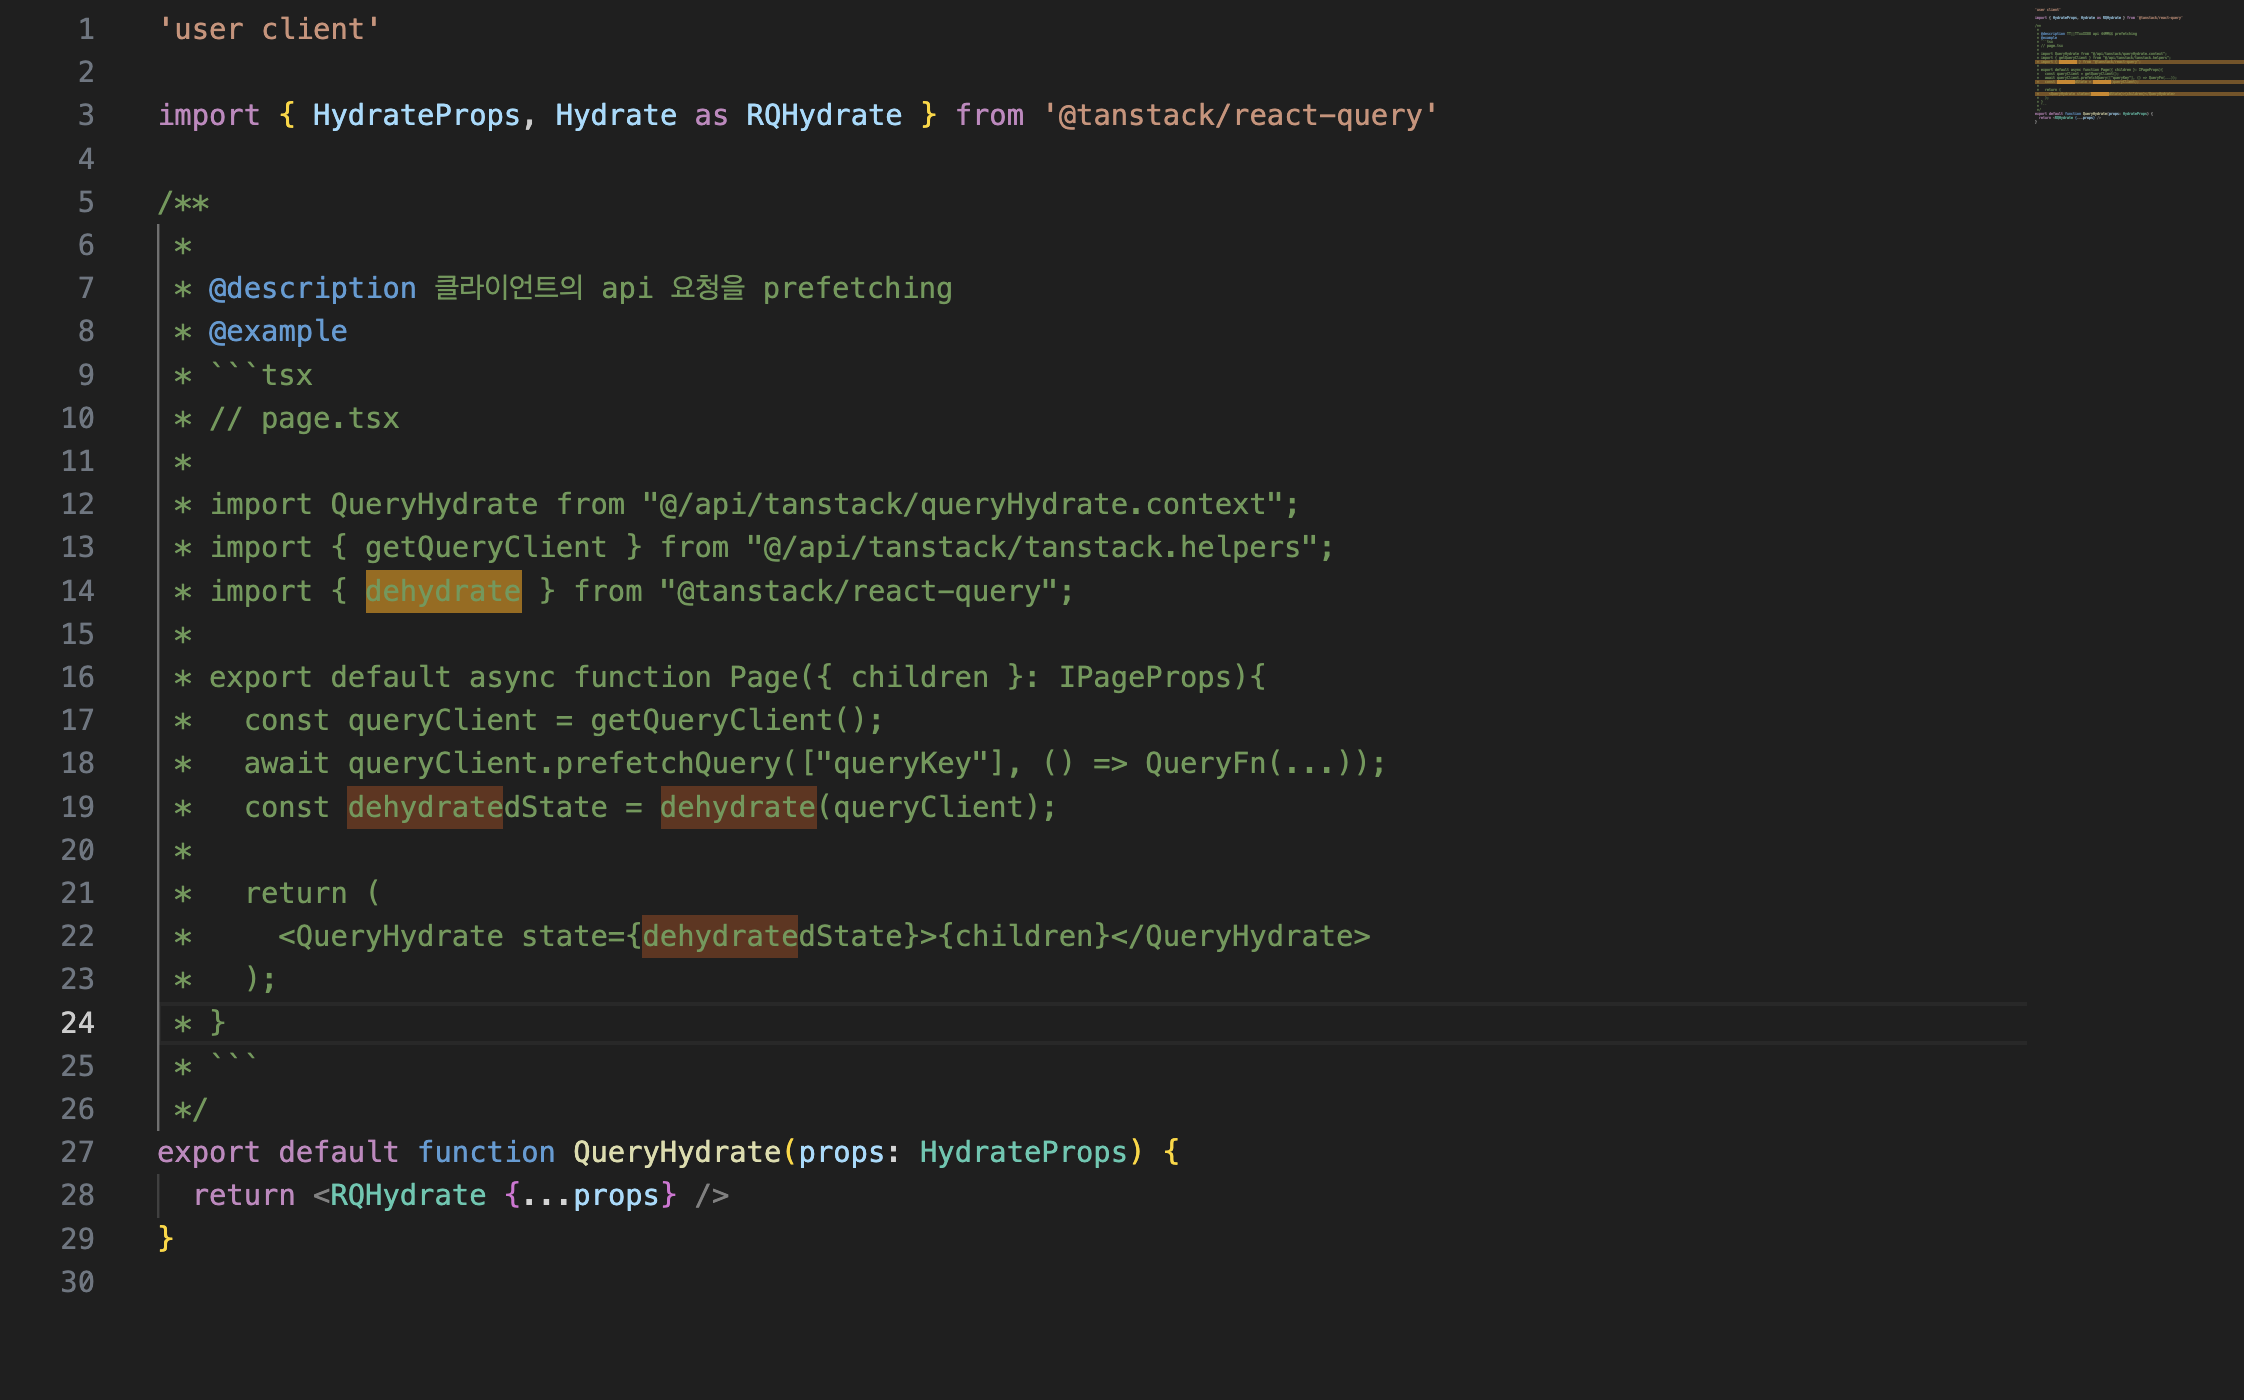
Task: Click highlighted dehydrate call on line 19
Action: pyautogui.click(x=738, y=807)
